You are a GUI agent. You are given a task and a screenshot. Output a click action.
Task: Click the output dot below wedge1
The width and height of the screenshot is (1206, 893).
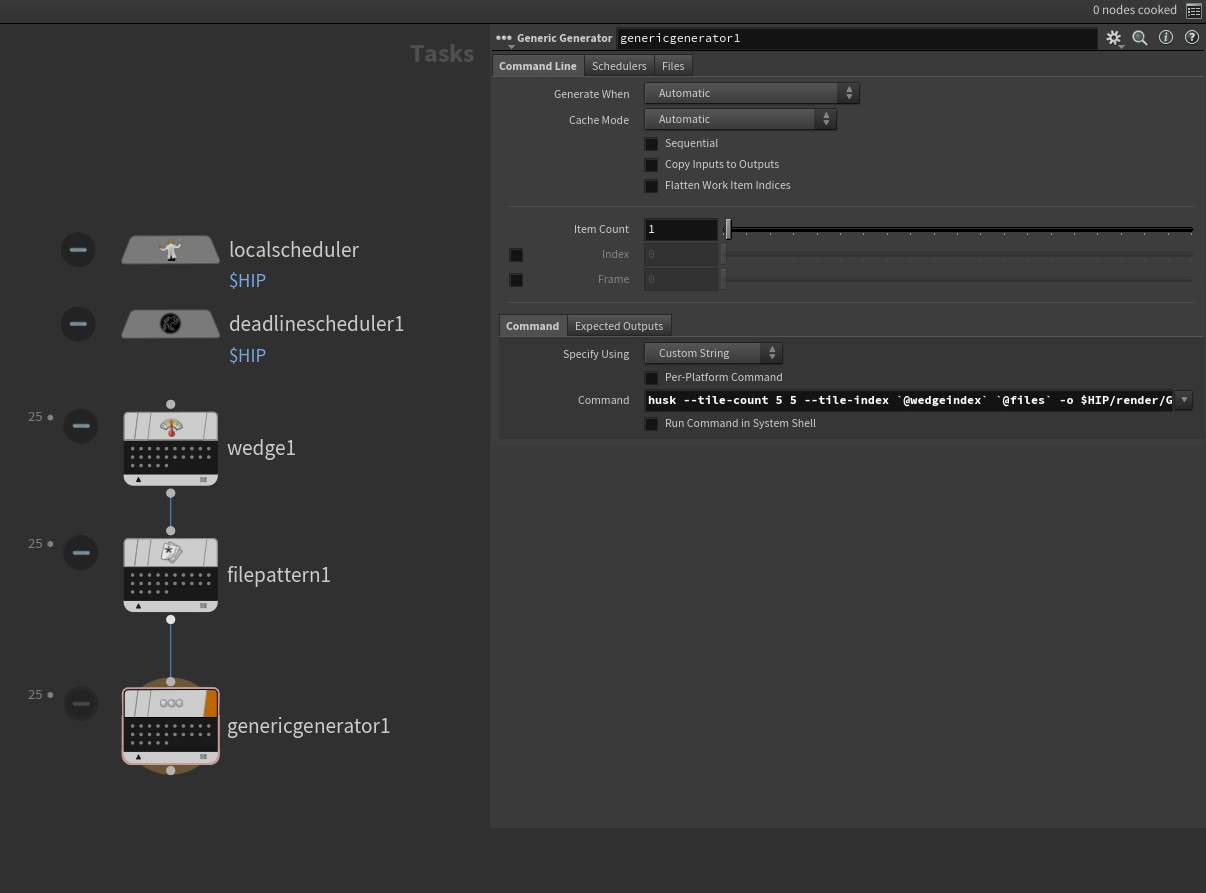(x=171, y=493)
